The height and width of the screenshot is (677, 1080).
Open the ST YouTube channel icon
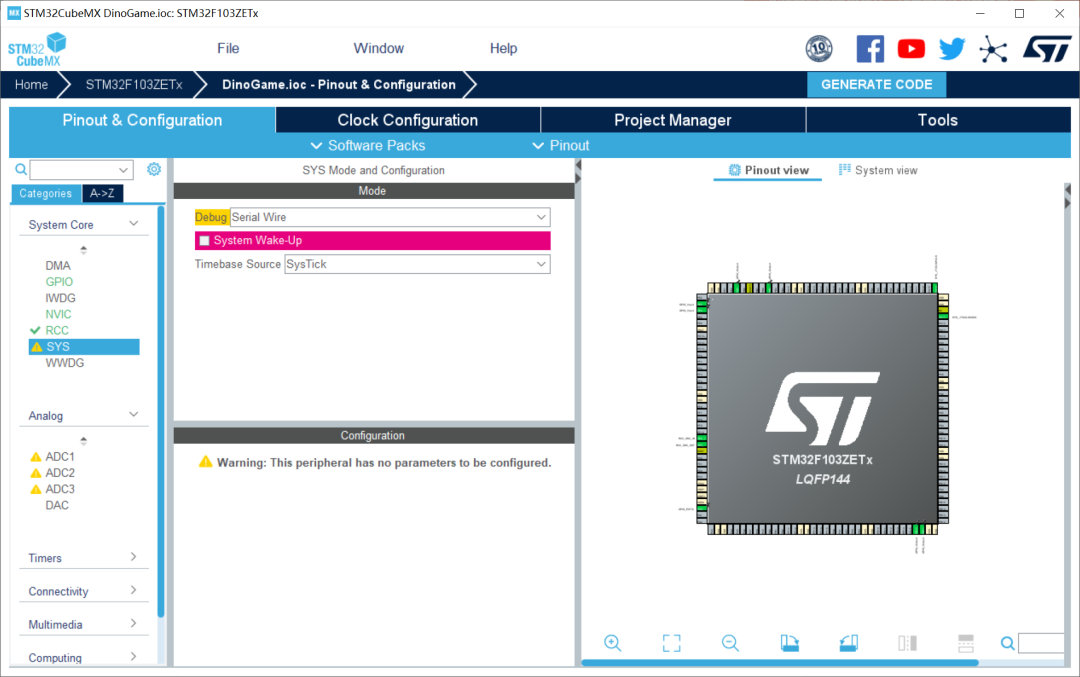[911, 48]
